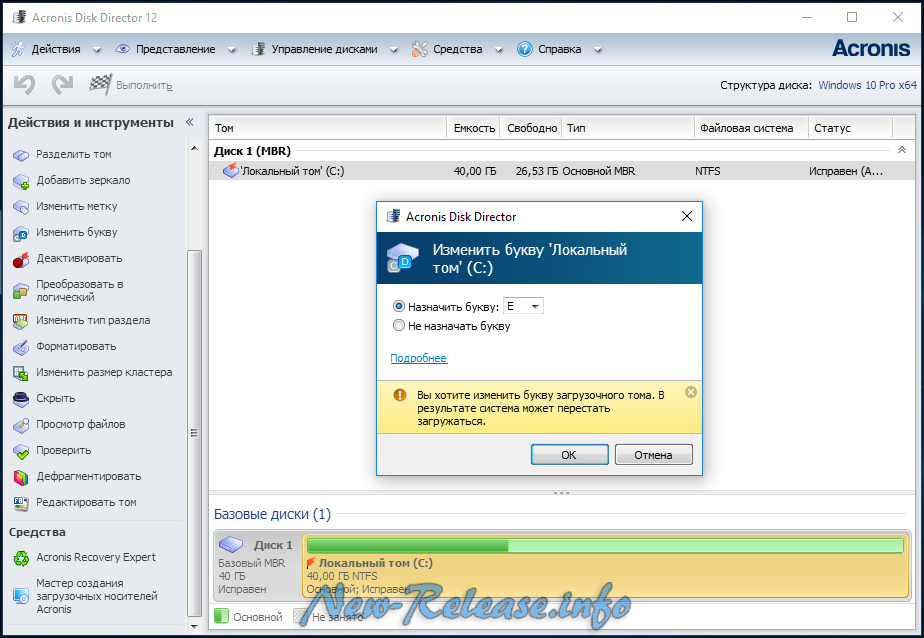Click the Hide (Скрыть) volume icon
924x638 pixels.
[x=21, y=399]
